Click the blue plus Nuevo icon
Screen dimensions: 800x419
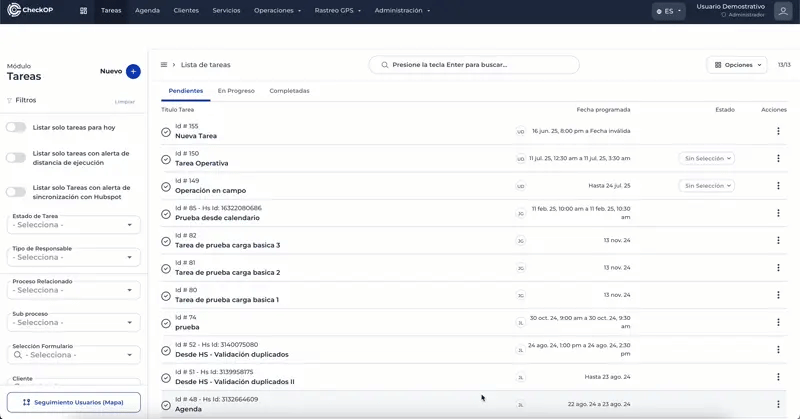pos(133,72)
